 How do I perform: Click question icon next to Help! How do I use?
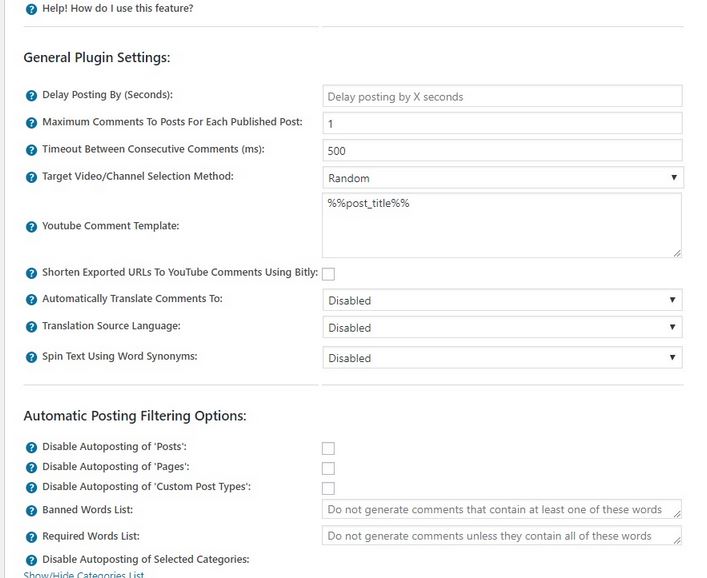tap(31, 9)
